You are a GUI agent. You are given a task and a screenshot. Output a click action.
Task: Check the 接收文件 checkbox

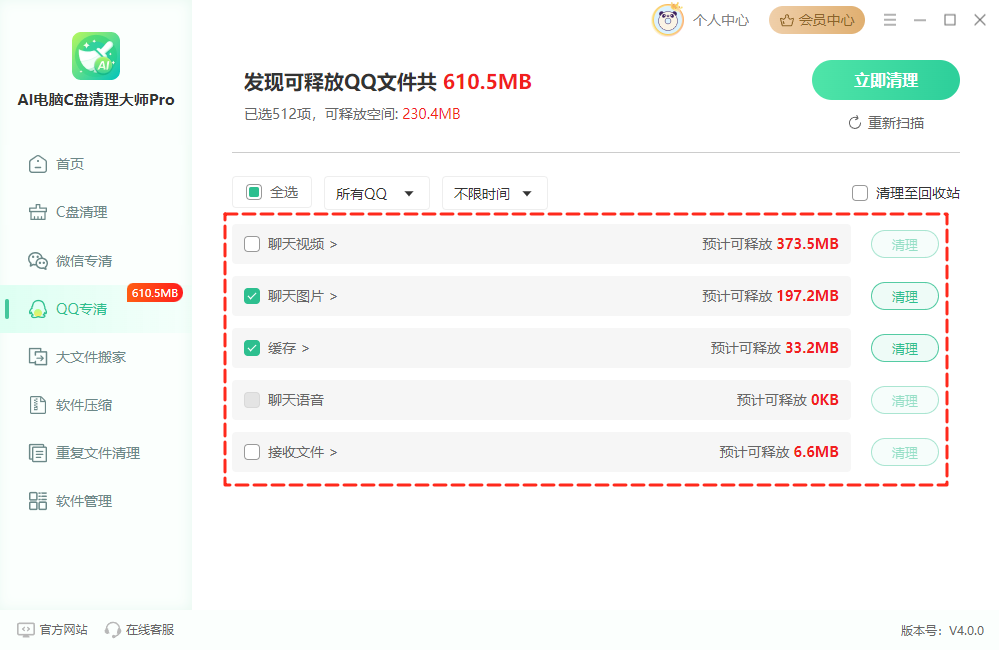coord(252,452)
